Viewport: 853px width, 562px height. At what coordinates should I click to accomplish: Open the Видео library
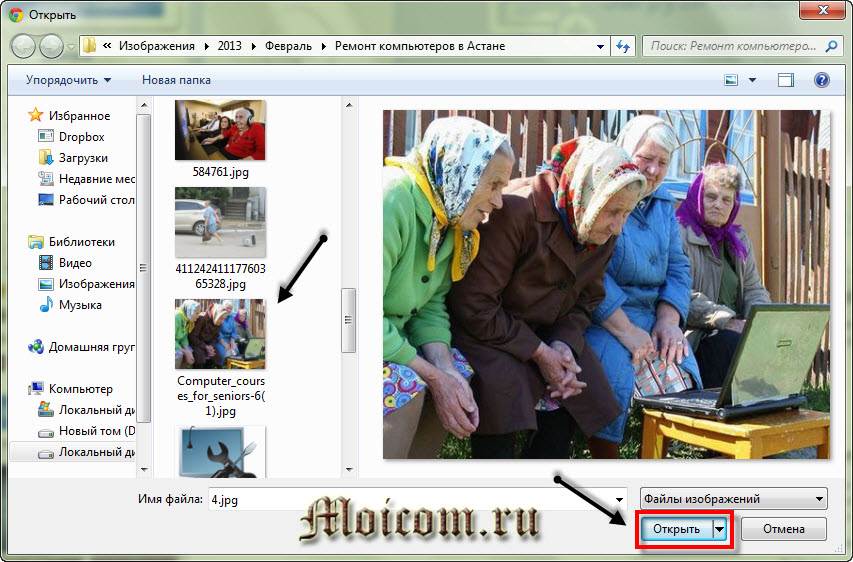(75, 263)
